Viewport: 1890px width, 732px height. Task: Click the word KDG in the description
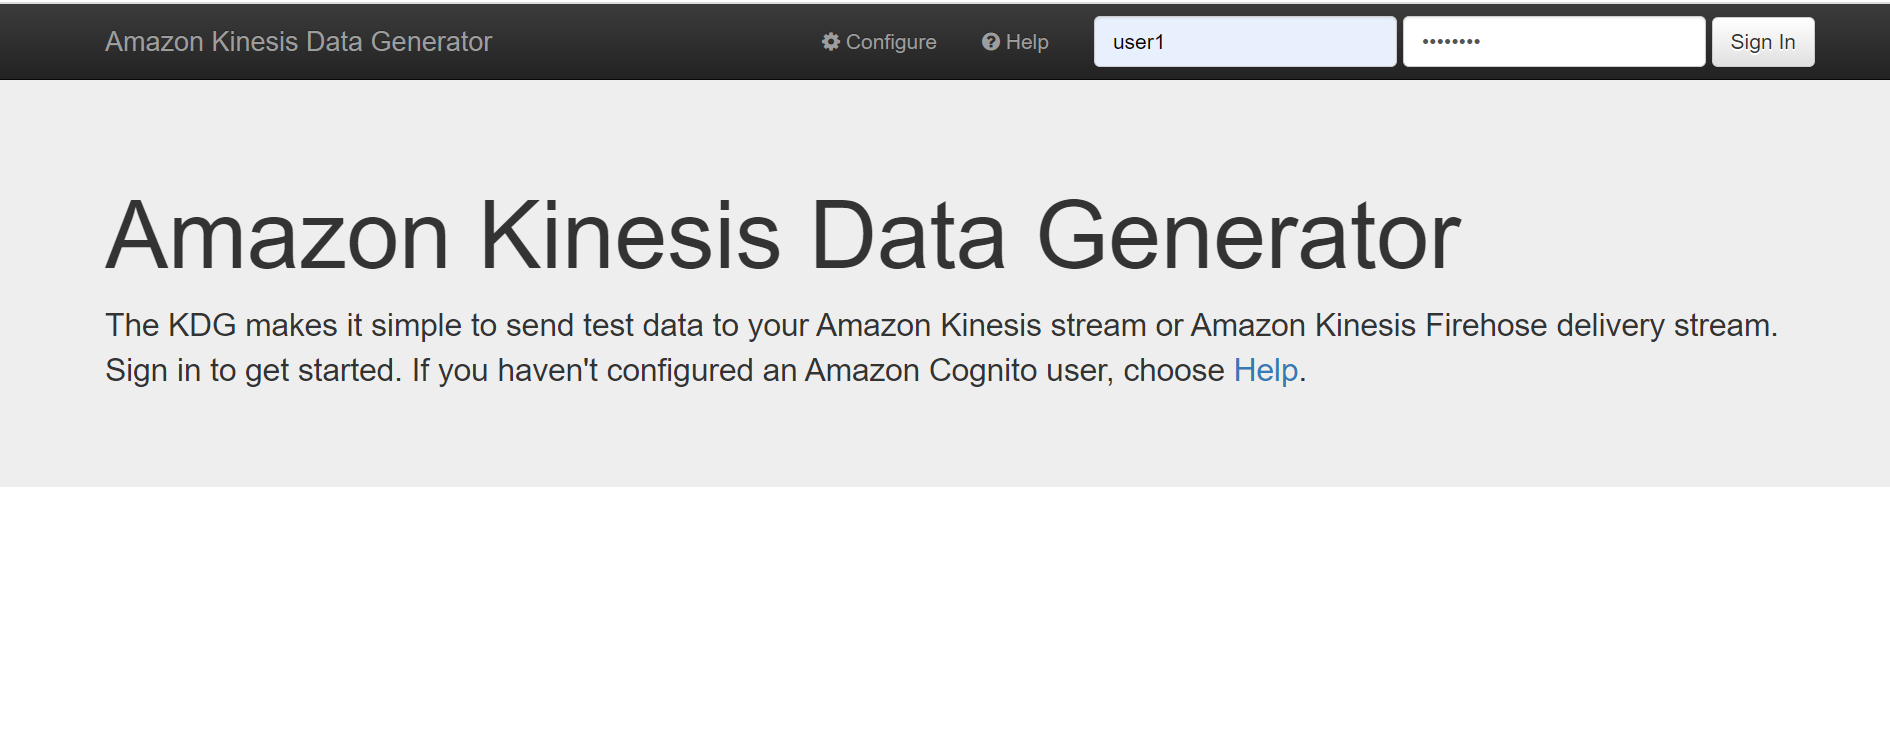pos(202,326)
